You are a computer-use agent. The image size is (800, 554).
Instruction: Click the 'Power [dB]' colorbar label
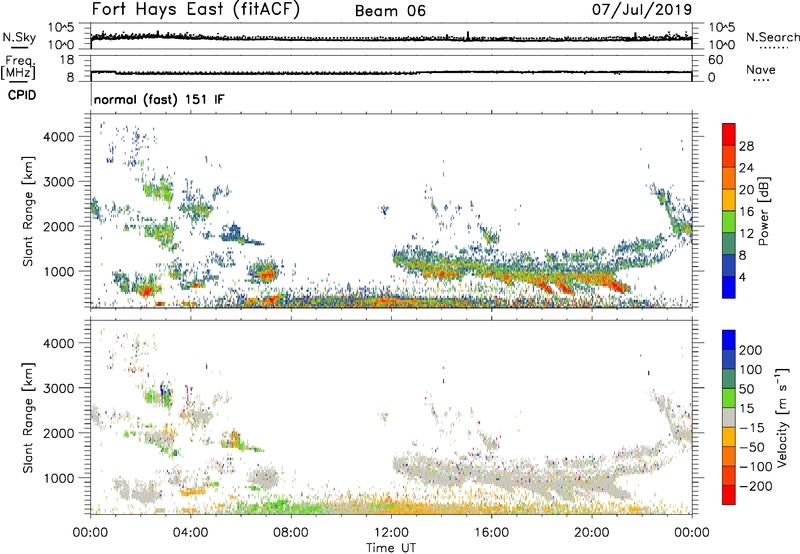pyautogui.click(x=764, y=211)
